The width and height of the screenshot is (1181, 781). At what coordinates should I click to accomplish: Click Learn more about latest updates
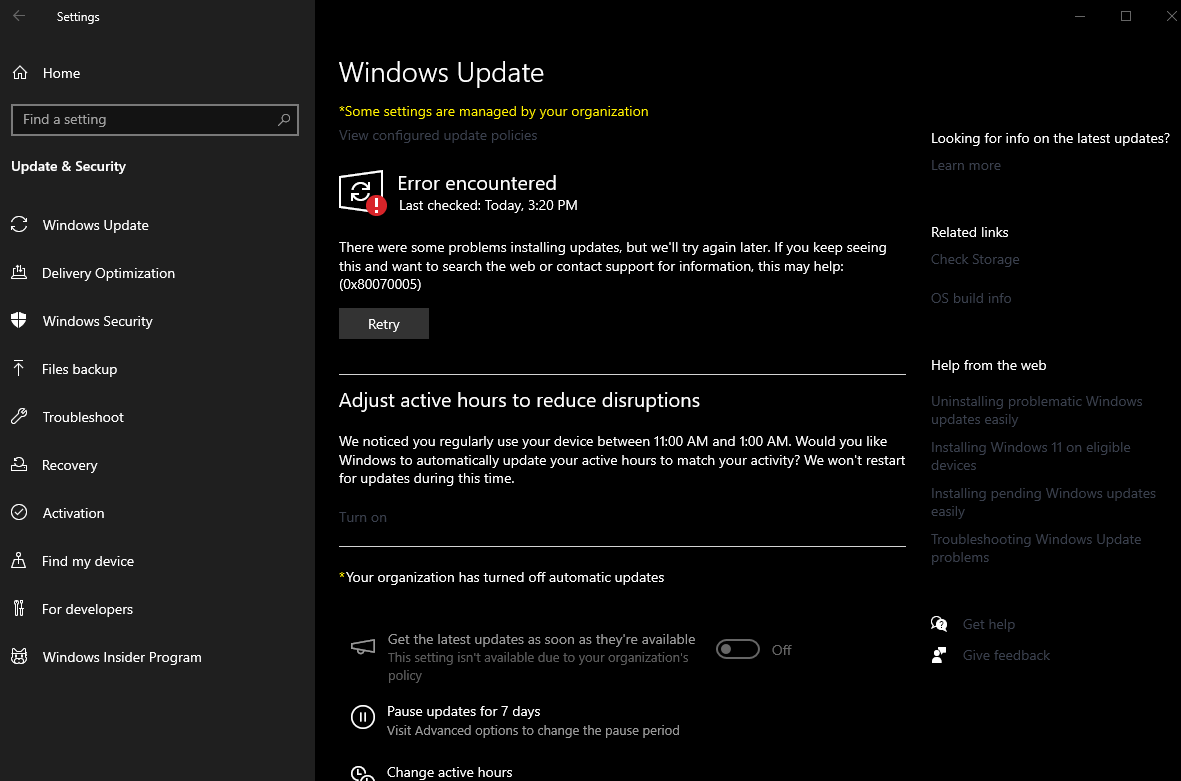966,166
